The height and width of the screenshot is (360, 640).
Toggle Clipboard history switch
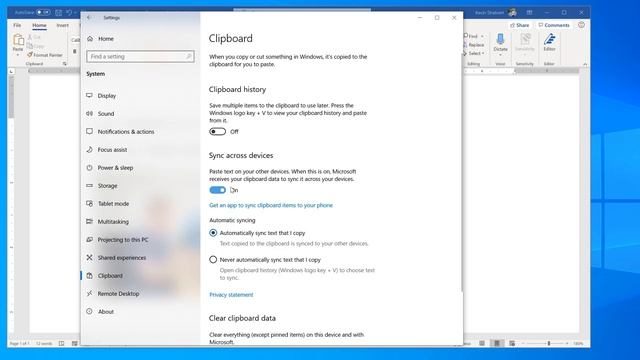pos(217,131)
